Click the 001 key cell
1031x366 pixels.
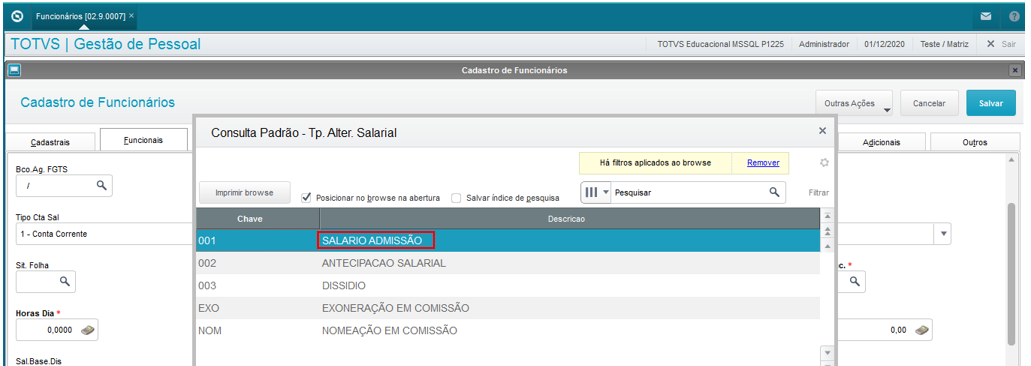pos(206,240)
